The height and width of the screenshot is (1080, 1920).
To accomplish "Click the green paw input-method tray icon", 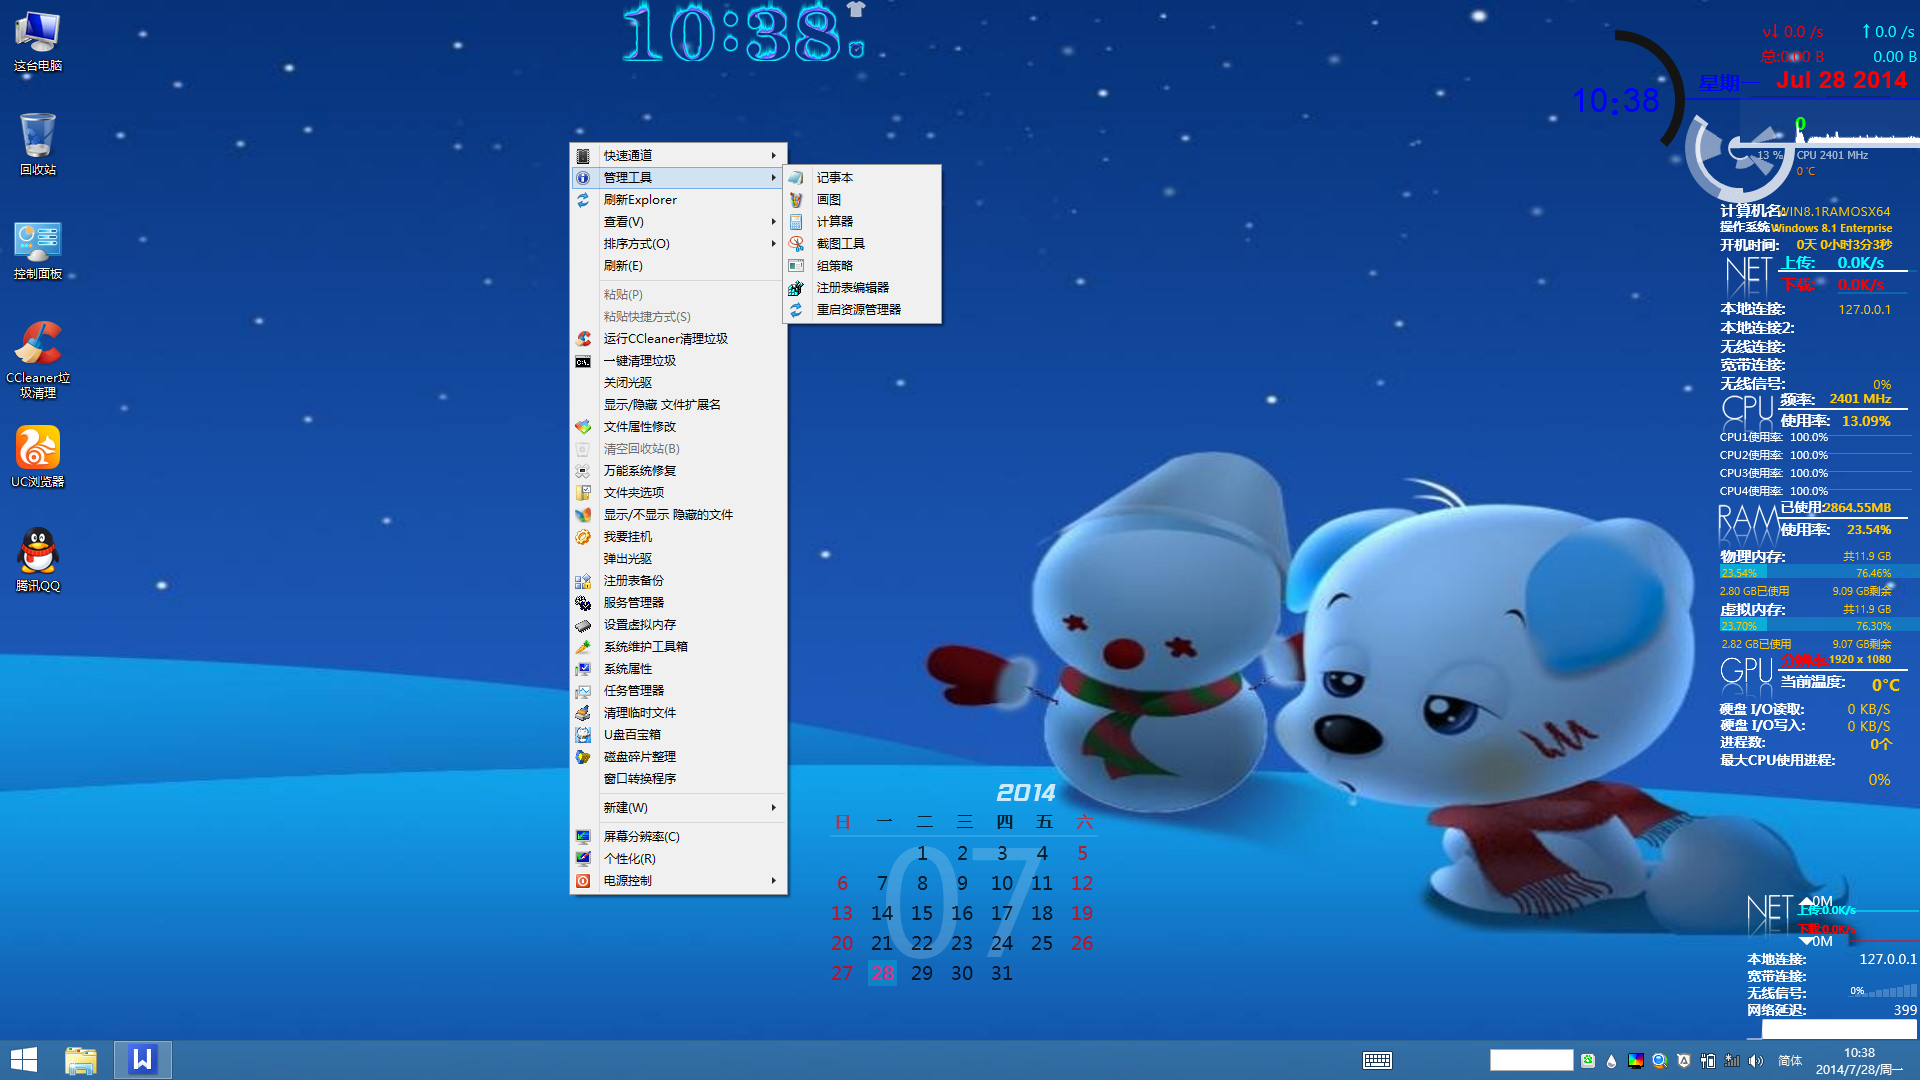I will click(x=1587, y=1061).
